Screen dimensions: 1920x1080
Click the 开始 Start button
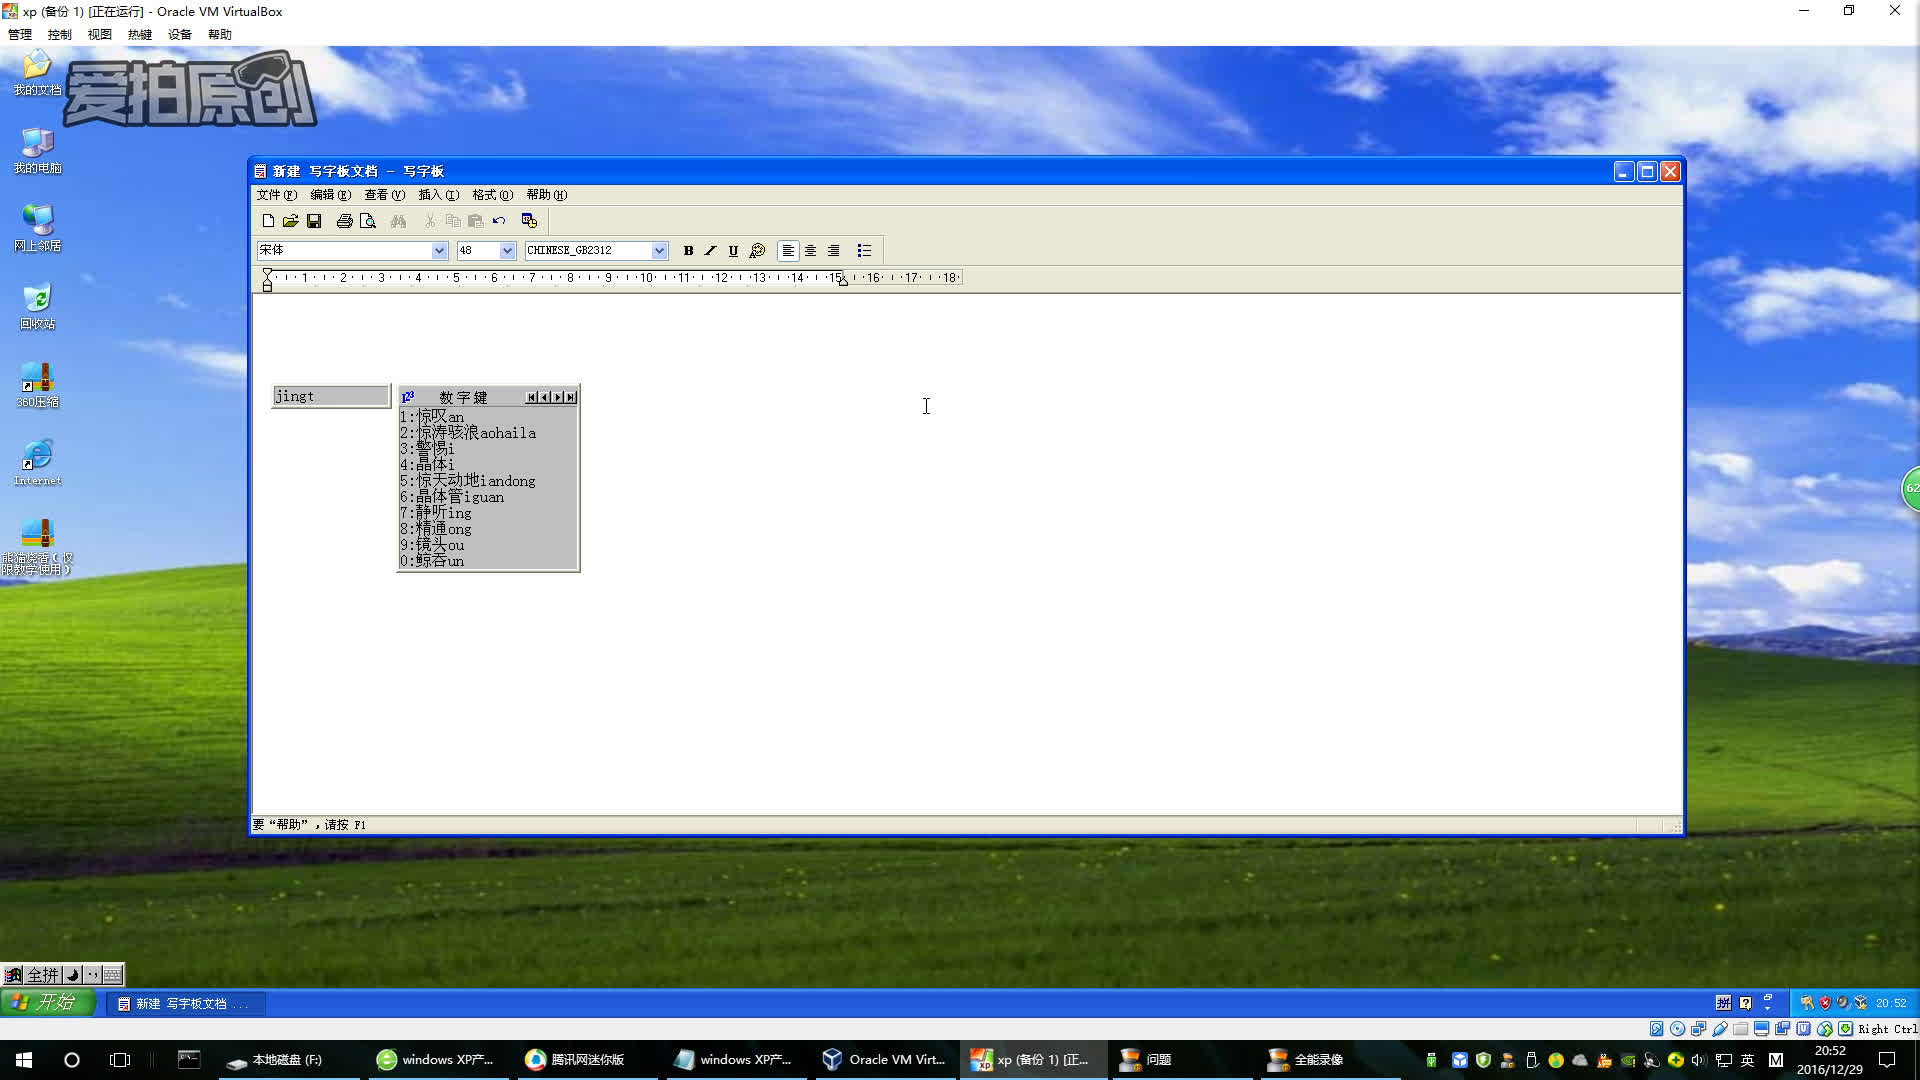coord(48,1002)
